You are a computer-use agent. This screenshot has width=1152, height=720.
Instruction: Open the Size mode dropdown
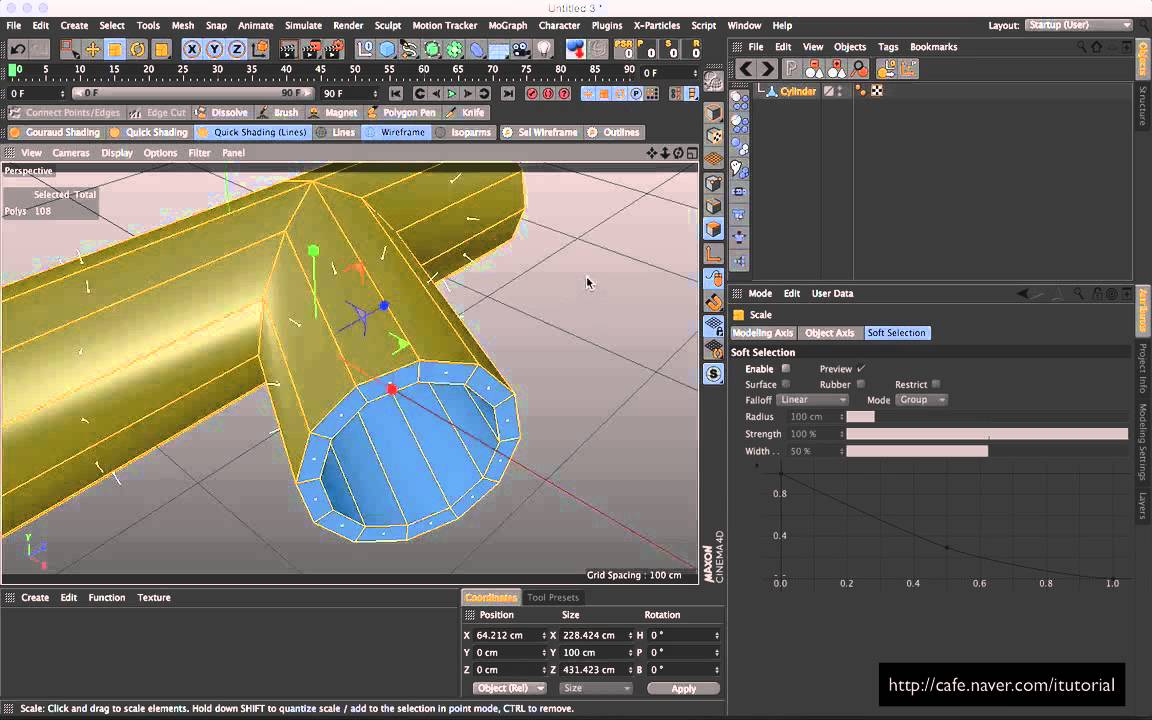coord(595,688)
